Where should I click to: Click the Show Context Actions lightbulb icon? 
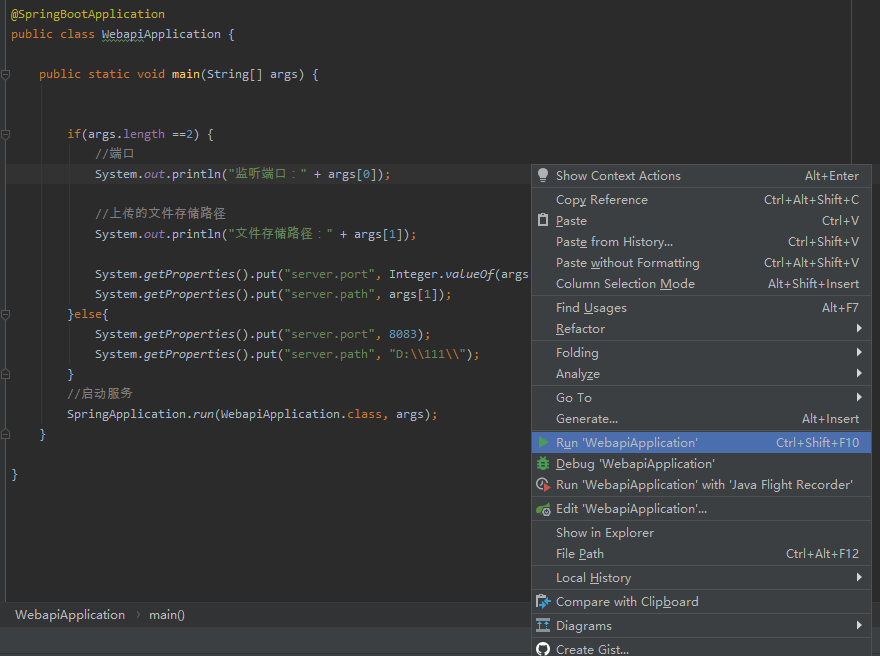pos(543,175)
